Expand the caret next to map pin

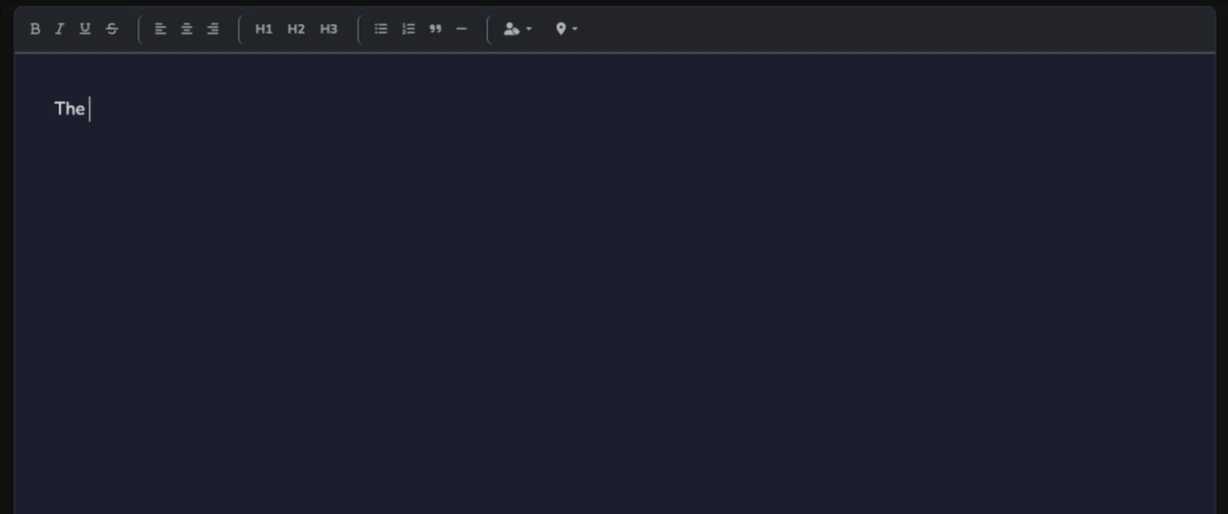tap(575, 30)
